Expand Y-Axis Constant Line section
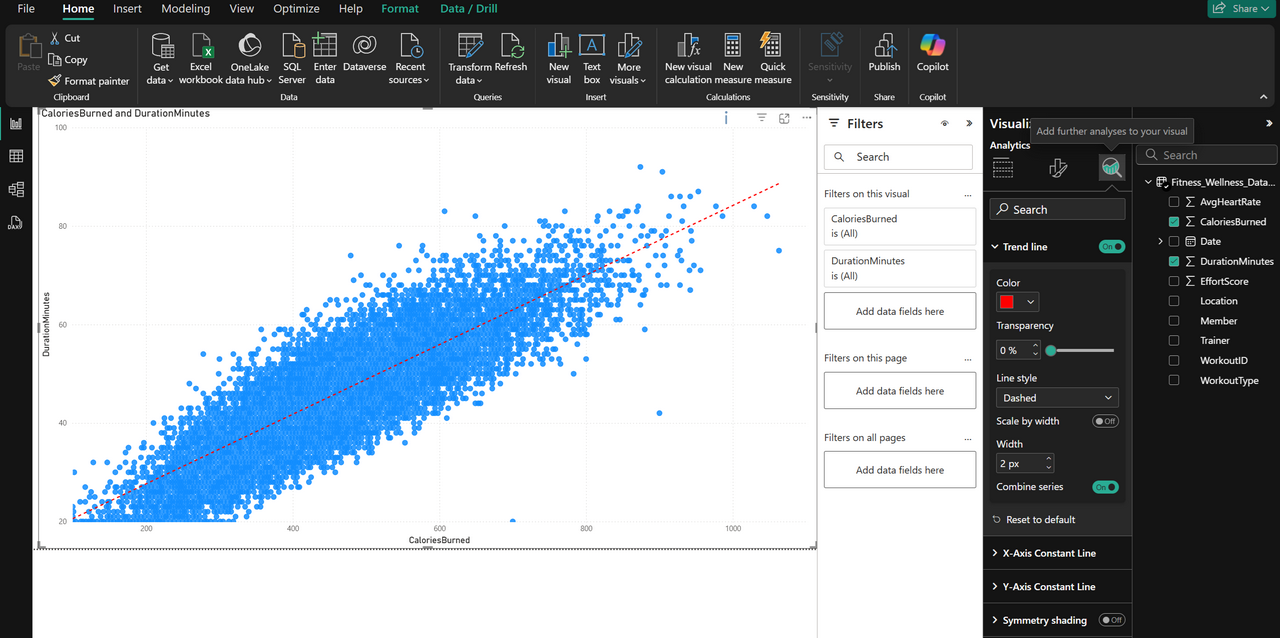 coord(995,587)
